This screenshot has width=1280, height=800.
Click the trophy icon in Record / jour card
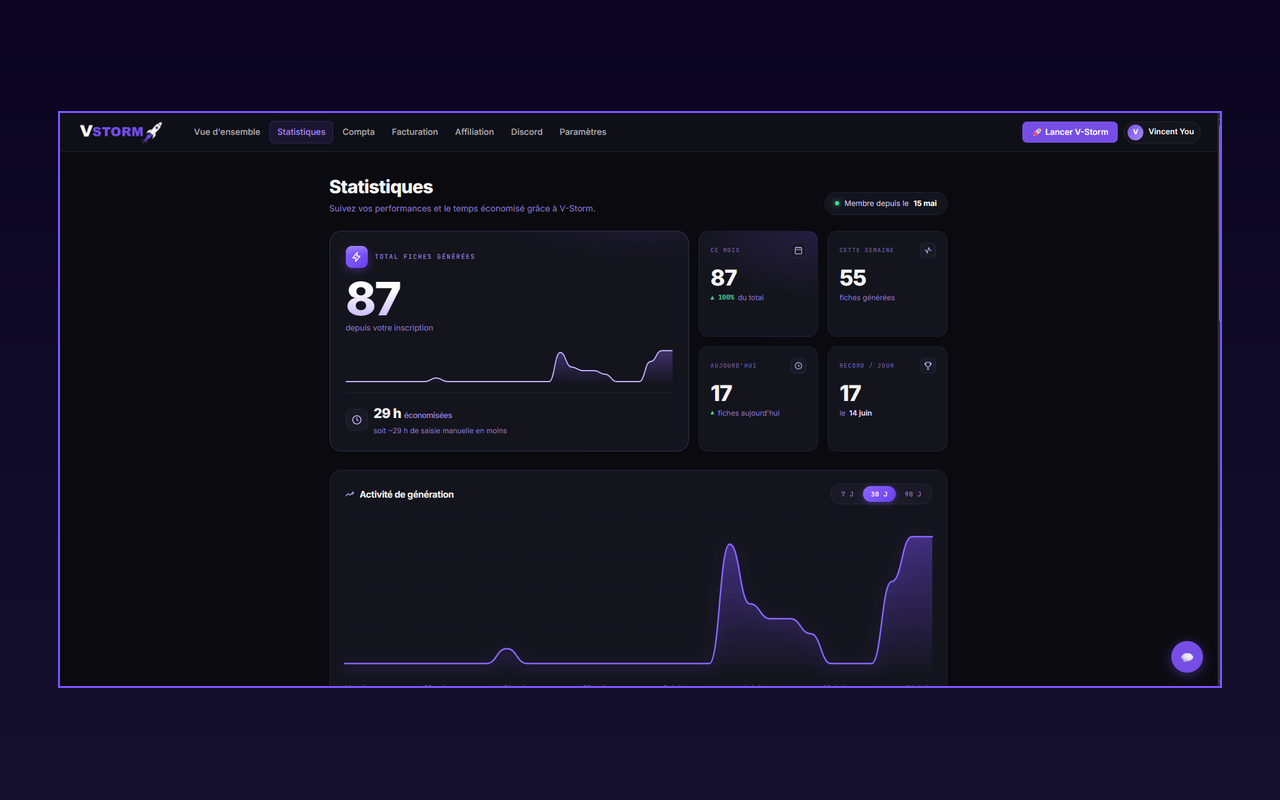click(928, 366)
